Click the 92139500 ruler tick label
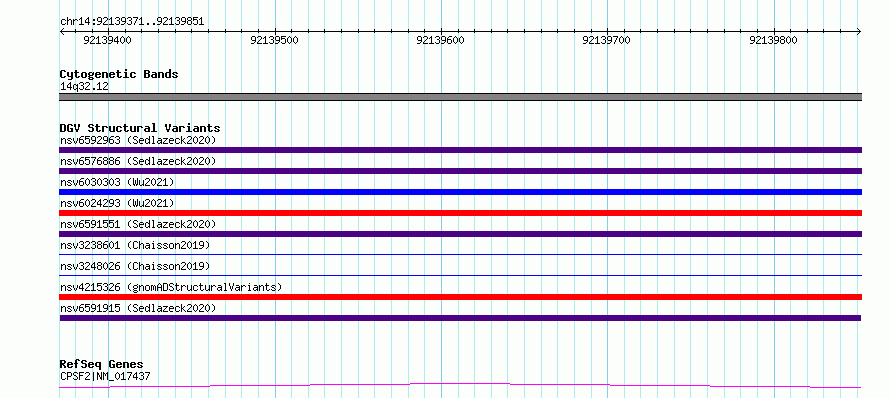This screenshot has width=890, height=398. click(274, 40)
